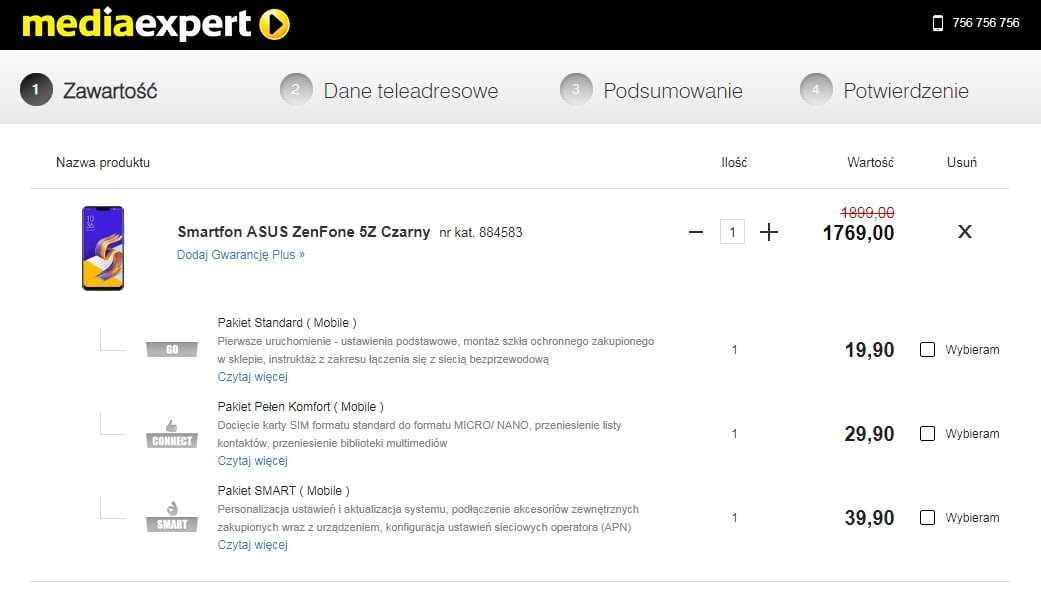
Task: Remove ZenFone 5Z with X icon
Action: coord(965,232)
